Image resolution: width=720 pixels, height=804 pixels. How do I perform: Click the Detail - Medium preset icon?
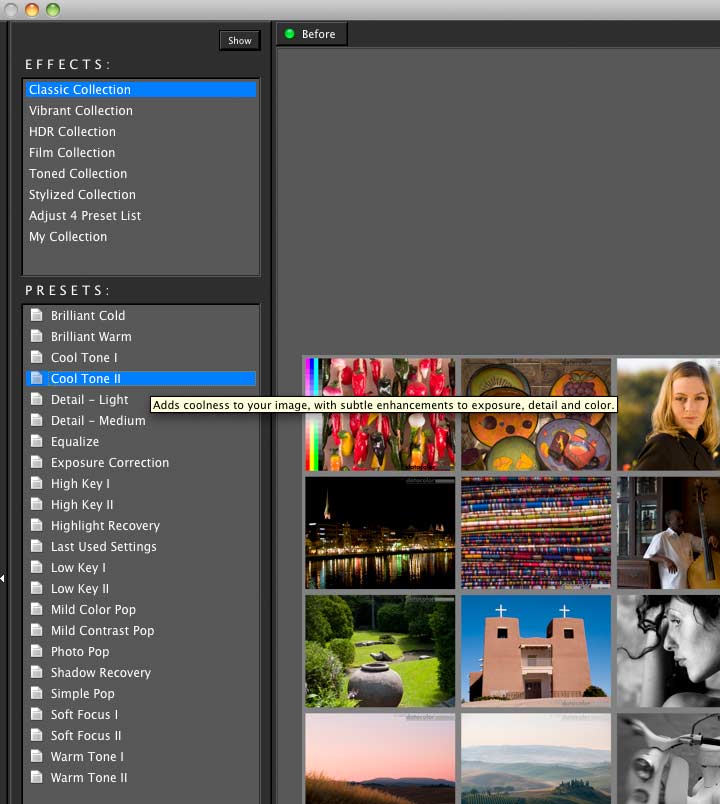point(36,420)
